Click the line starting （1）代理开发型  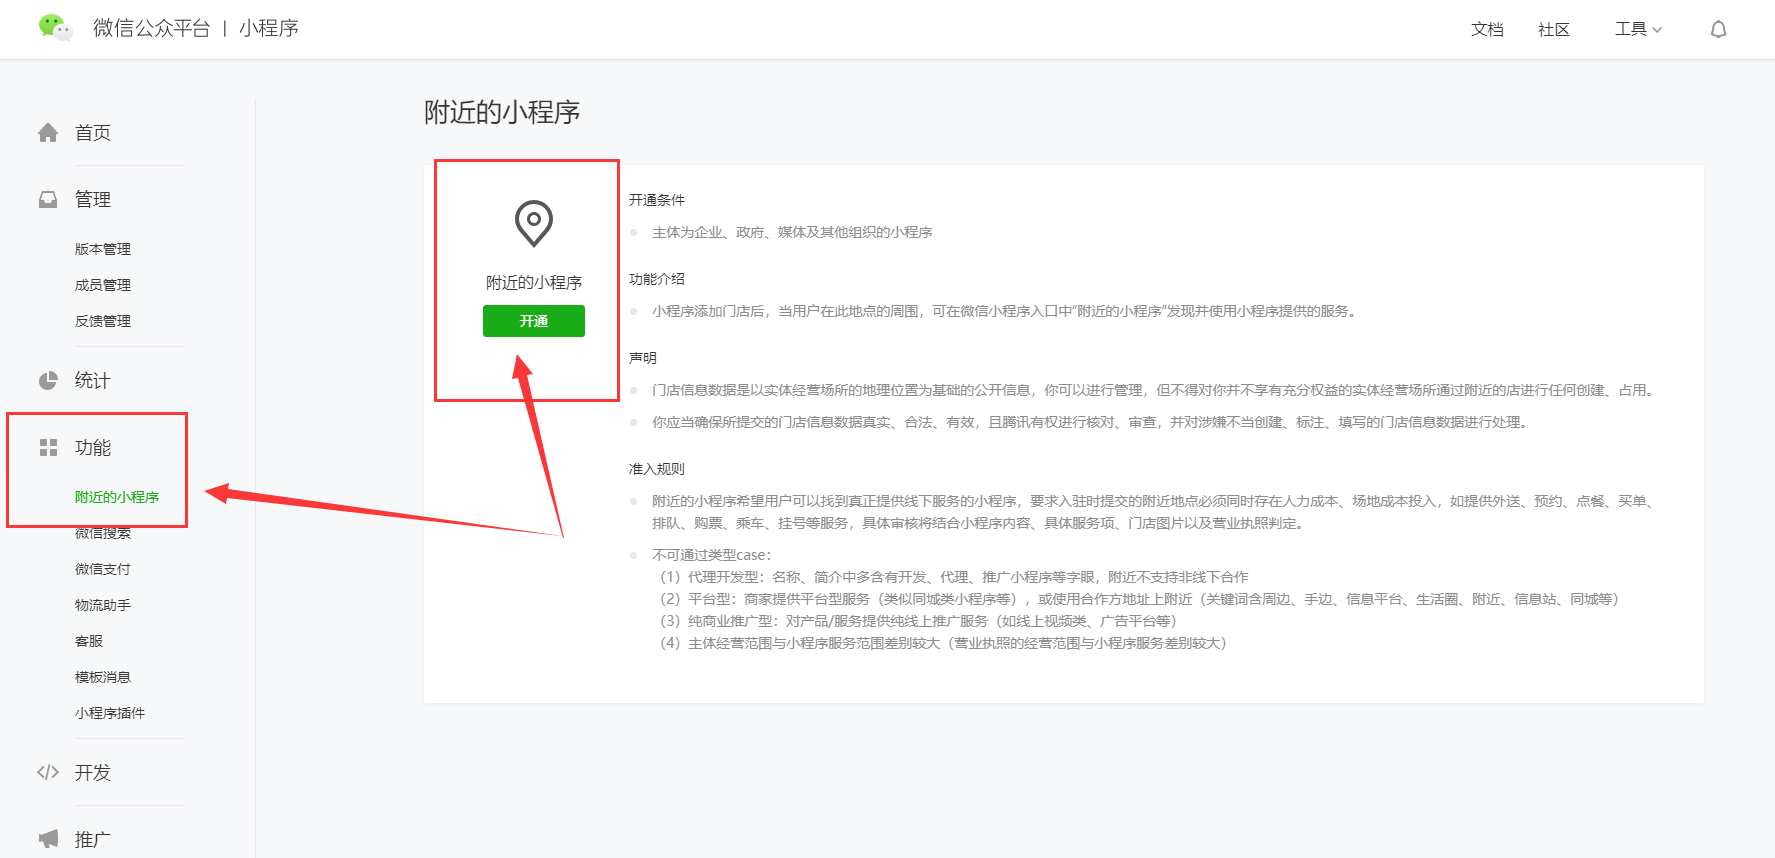951,577
